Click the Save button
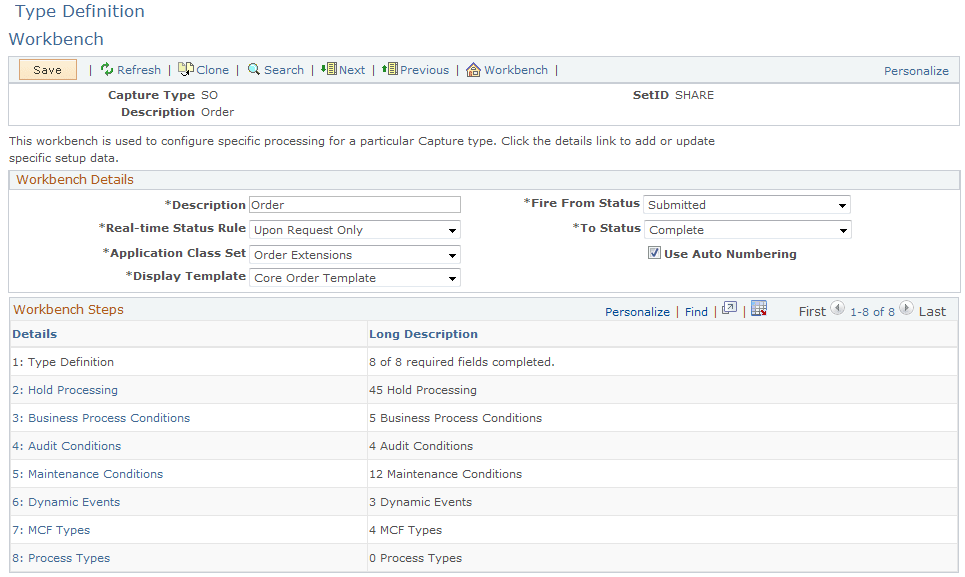Screen dimensions: 965x577 (x=47, y=70)
